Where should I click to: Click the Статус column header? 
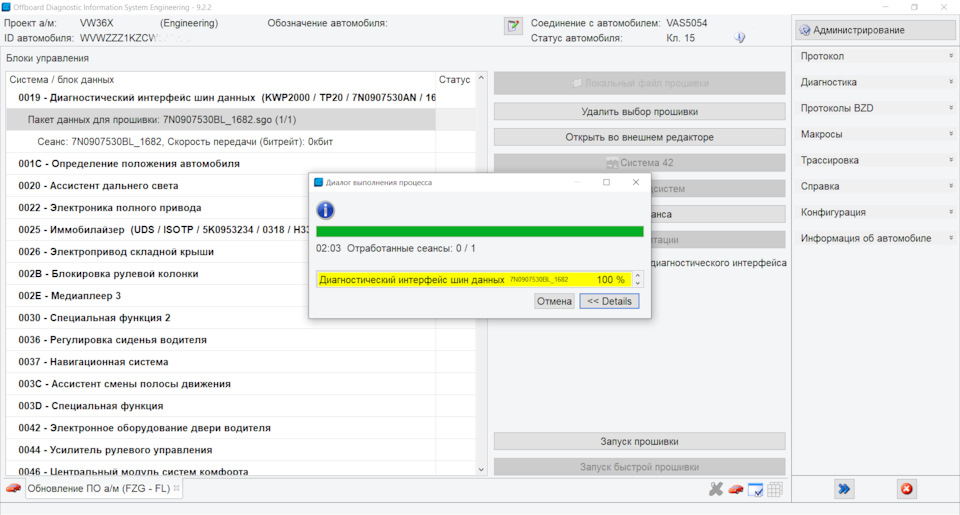pyautogui.click(x=454, y=80)
